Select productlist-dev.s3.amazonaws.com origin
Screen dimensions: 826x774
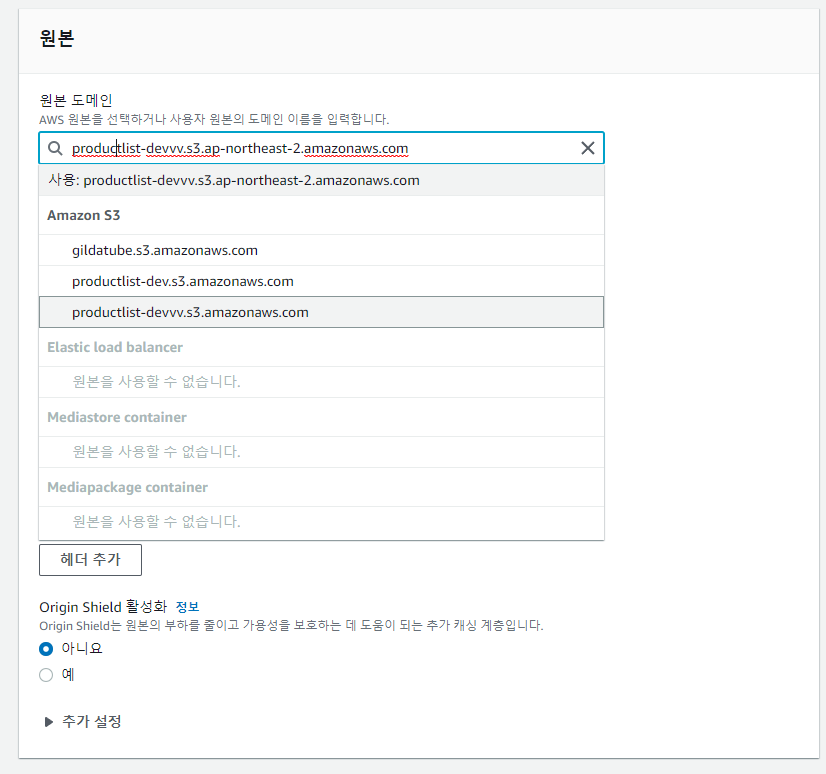point(321,281)
